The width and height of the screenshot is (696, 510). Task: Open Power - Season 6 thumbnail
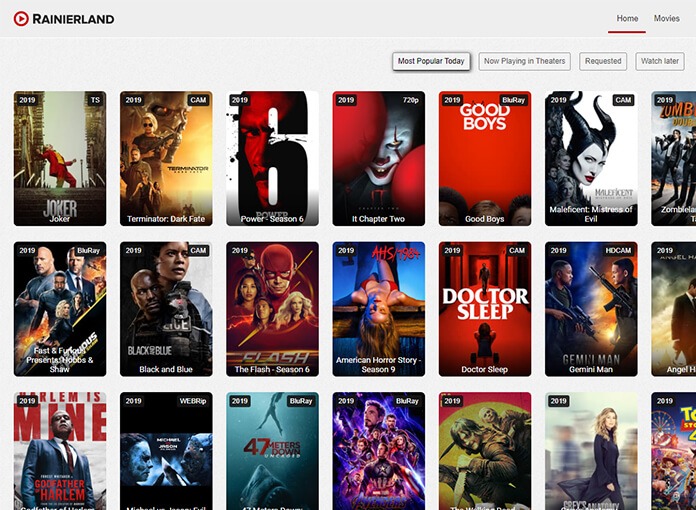(x=272, y=158)
